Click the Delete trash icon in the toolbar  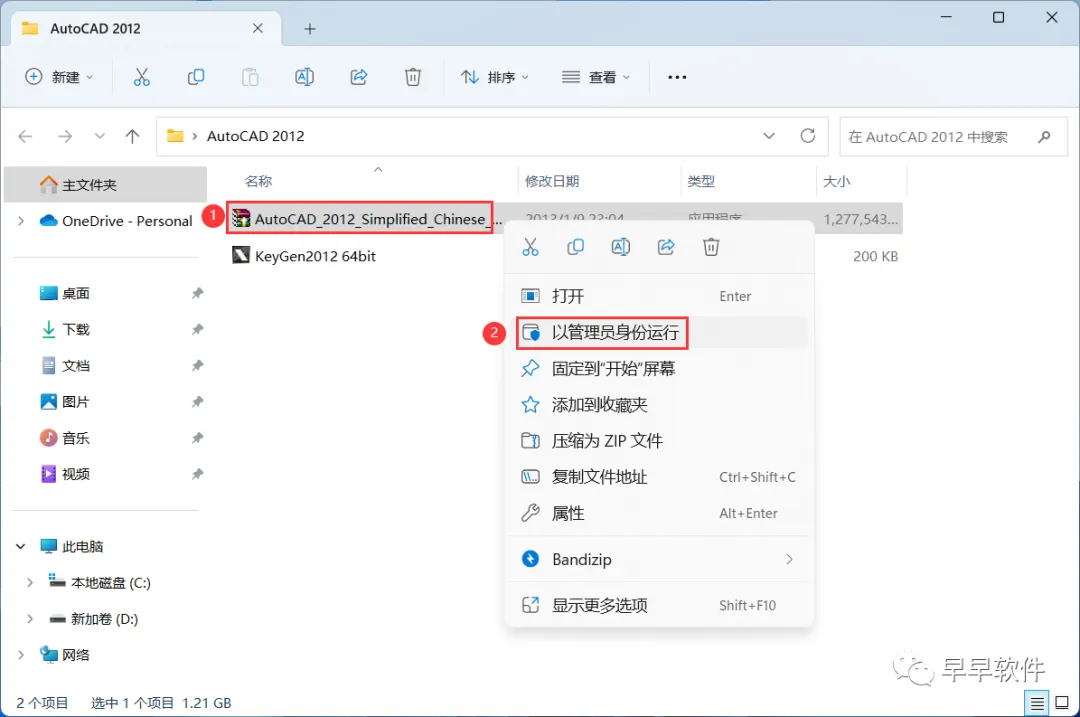pos(413,77)
